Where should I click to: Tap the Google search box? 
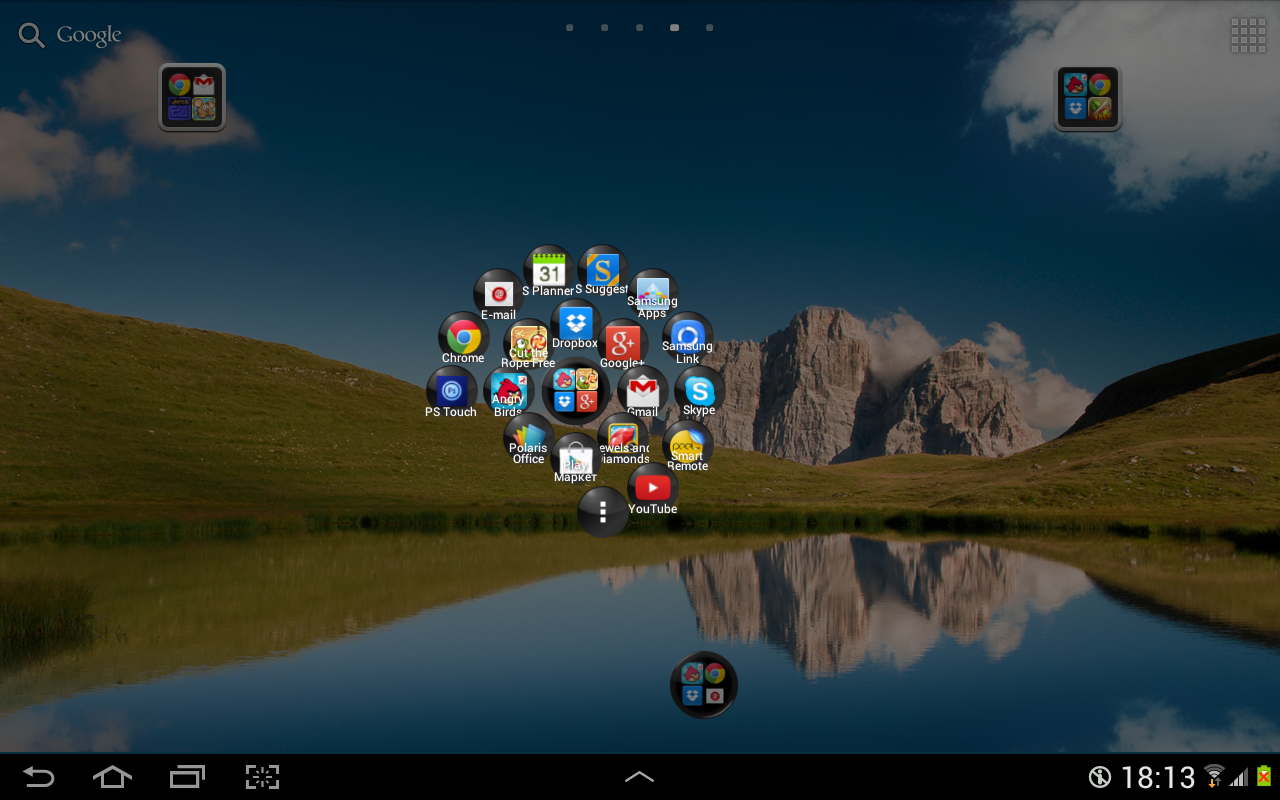tap(70, 35)
